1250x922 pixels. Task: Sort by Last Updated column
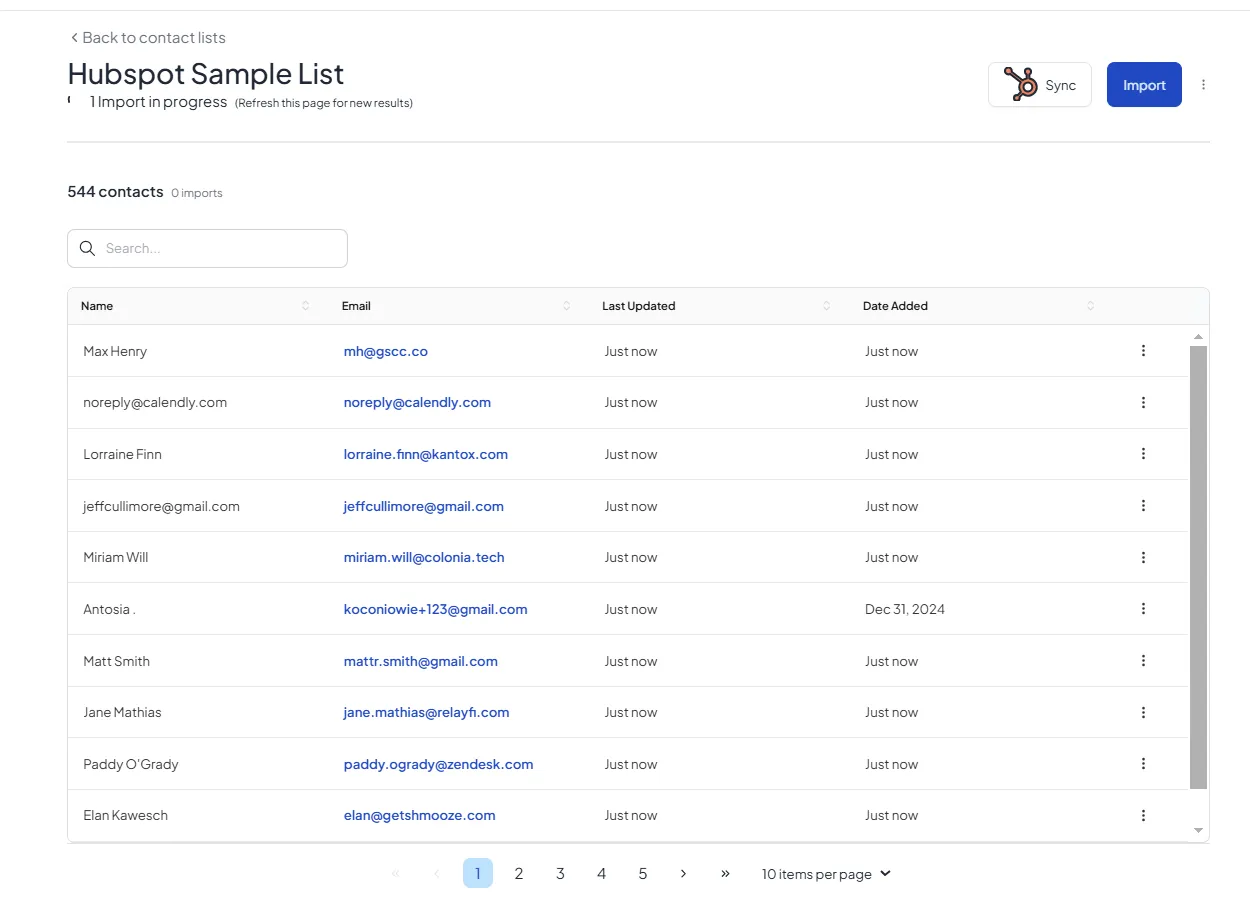click(826, 306)
